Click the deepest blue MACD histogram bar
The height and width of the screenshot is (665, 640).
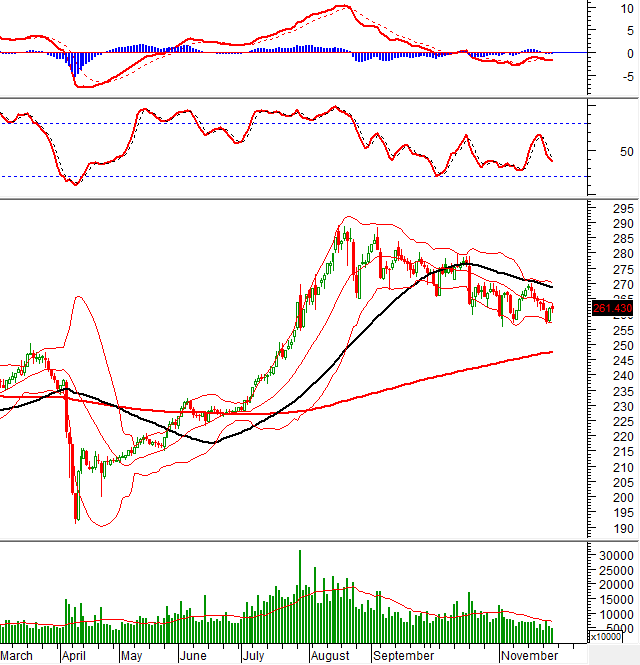point(72,66)
